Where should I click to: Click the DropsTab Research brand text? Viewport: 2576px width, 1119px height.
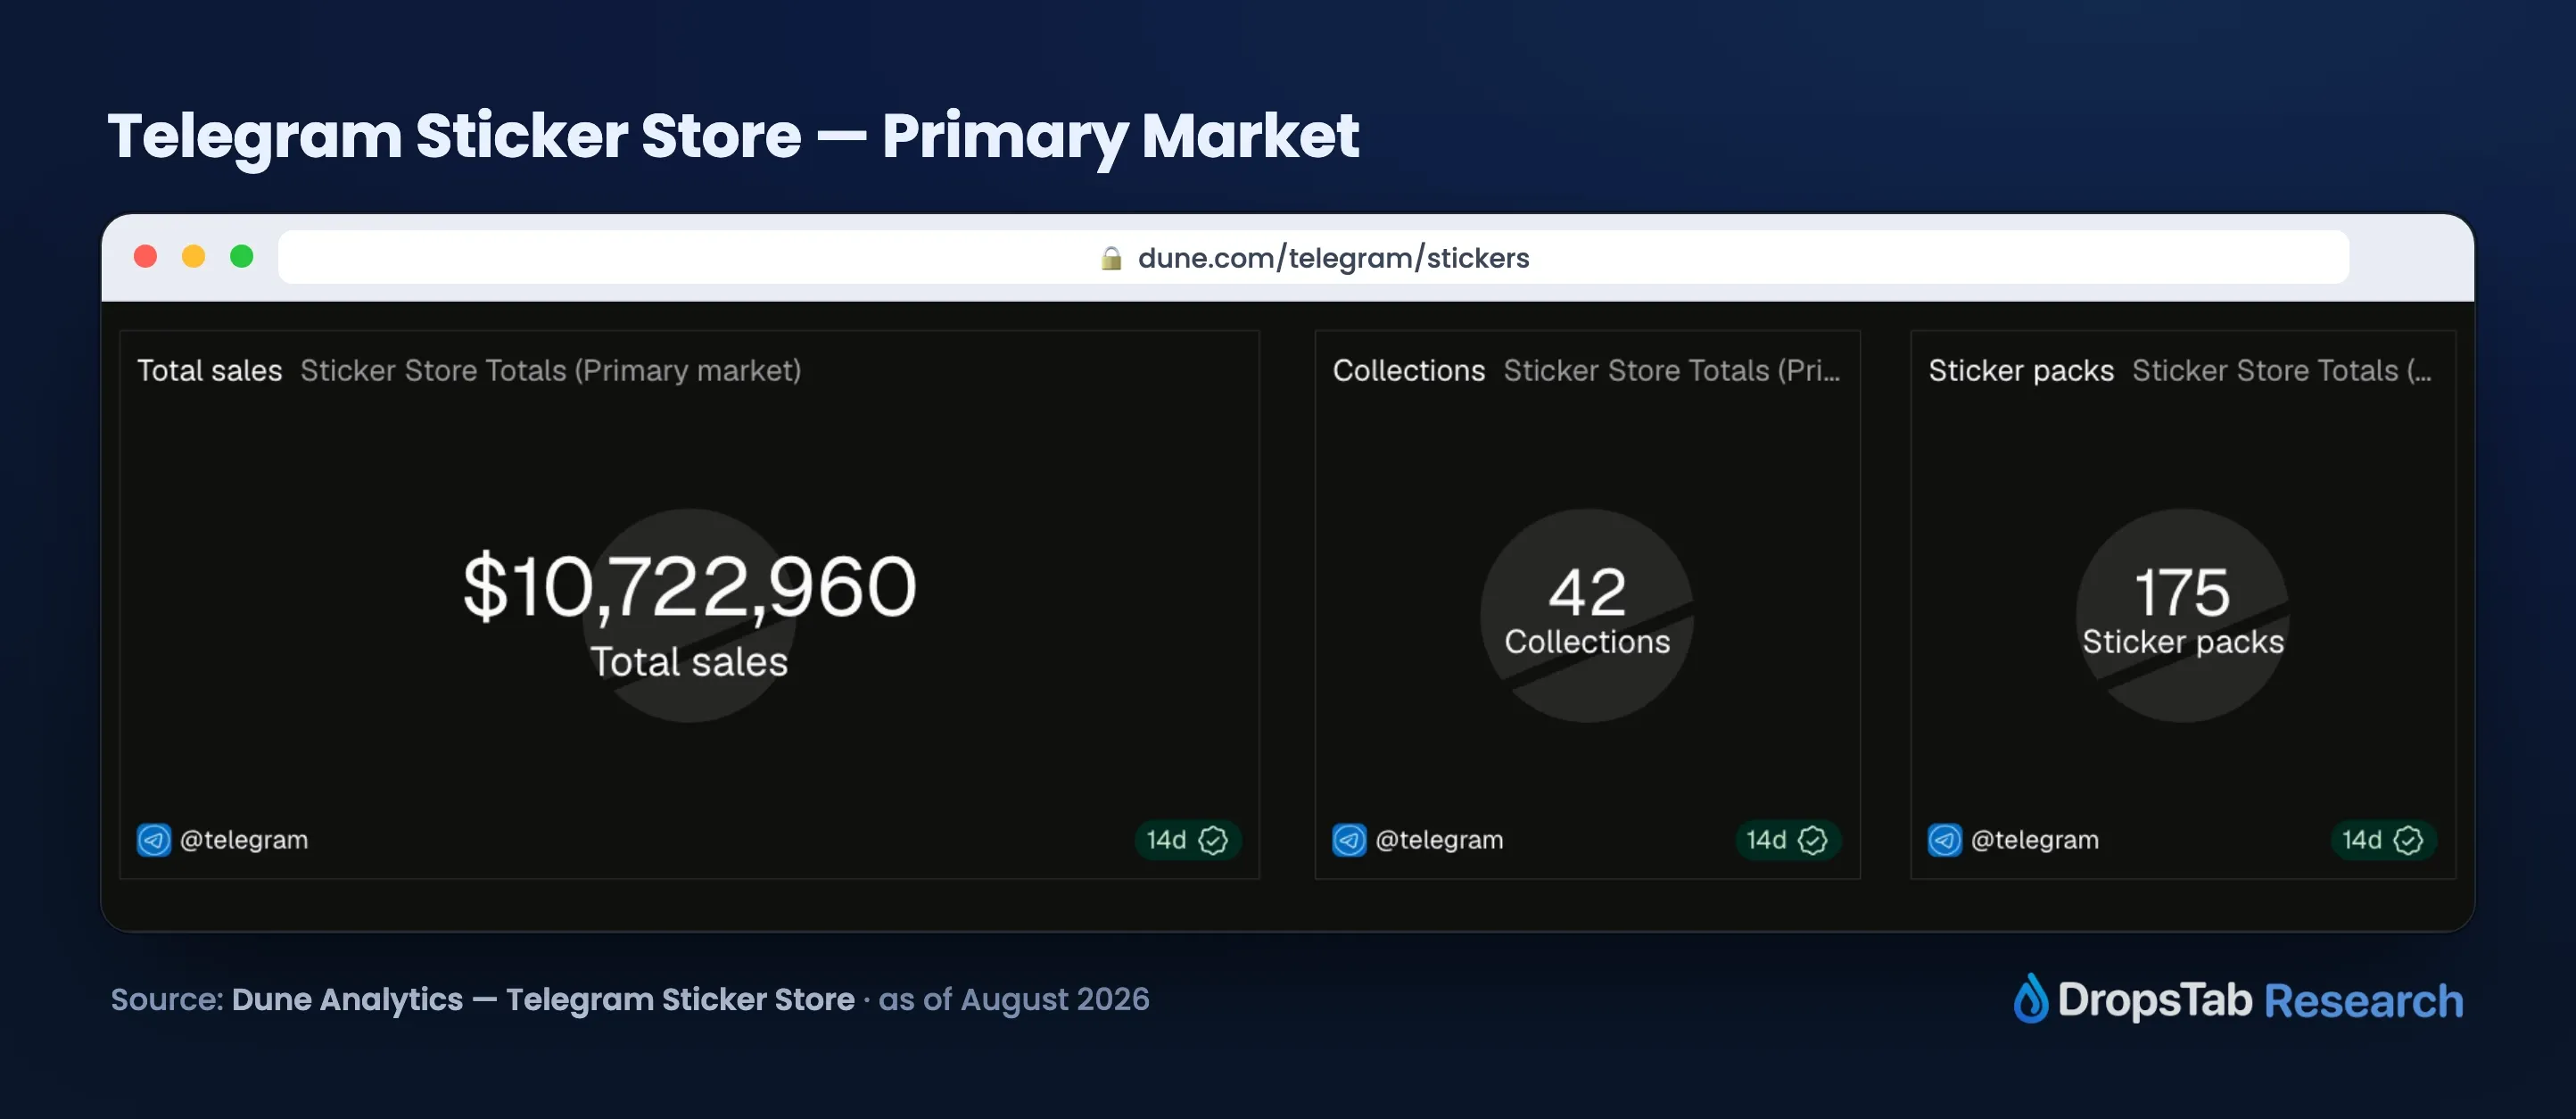(x=2260, y=1000)
